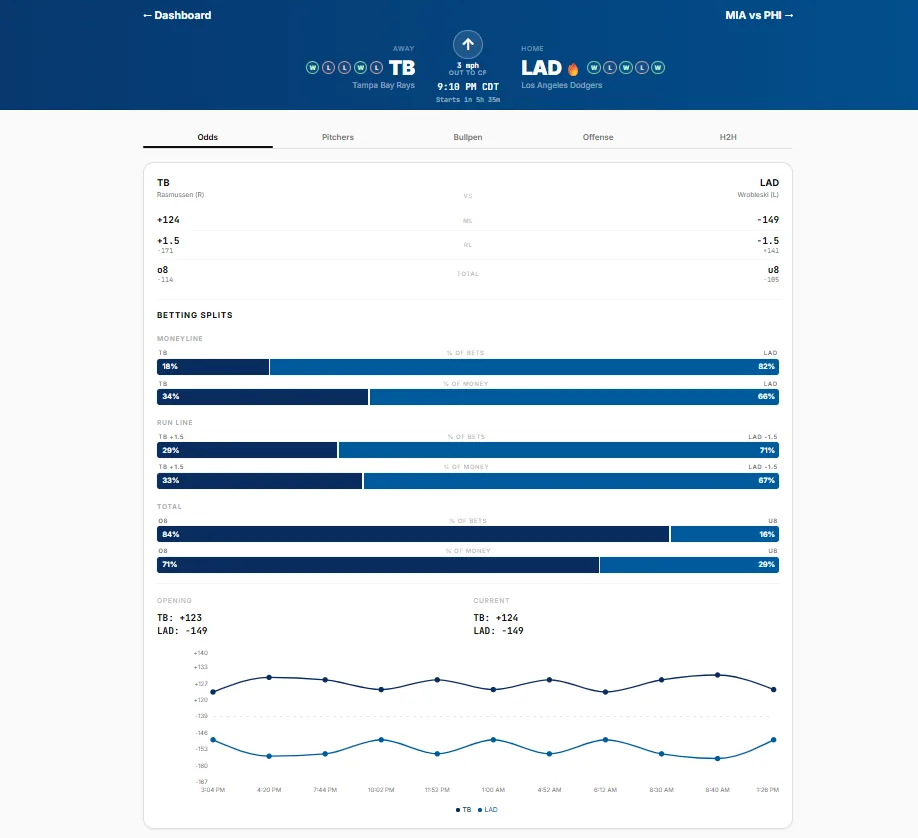Click the wind direction arrow icon
Viewport: 918px width, 838px height.
(x=468, y=44)
